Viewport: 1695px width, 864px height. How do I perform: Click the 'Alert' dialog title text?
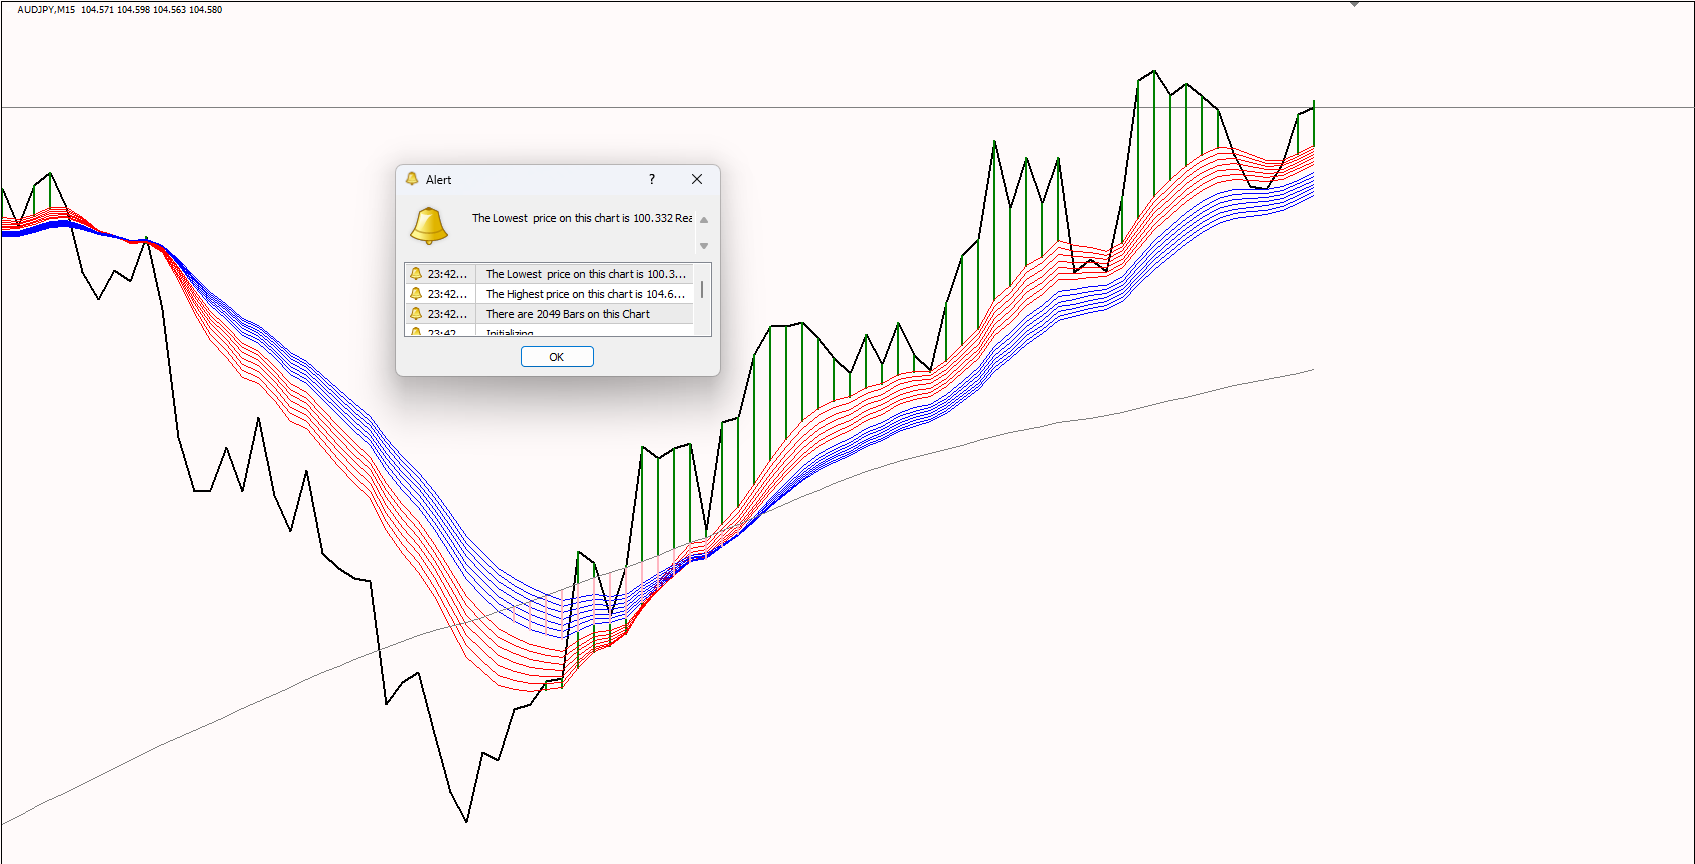tap(438, 180)
